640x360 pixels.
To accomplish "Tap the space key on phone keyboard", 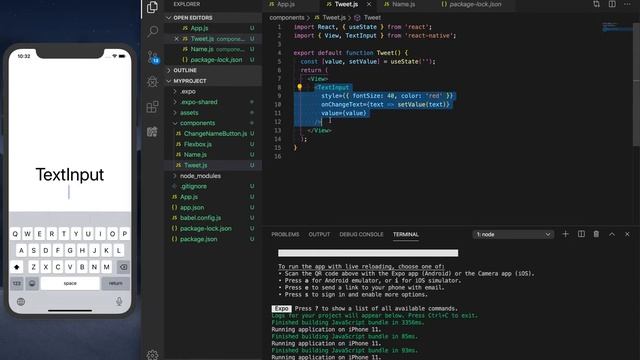I will [70, 283].
